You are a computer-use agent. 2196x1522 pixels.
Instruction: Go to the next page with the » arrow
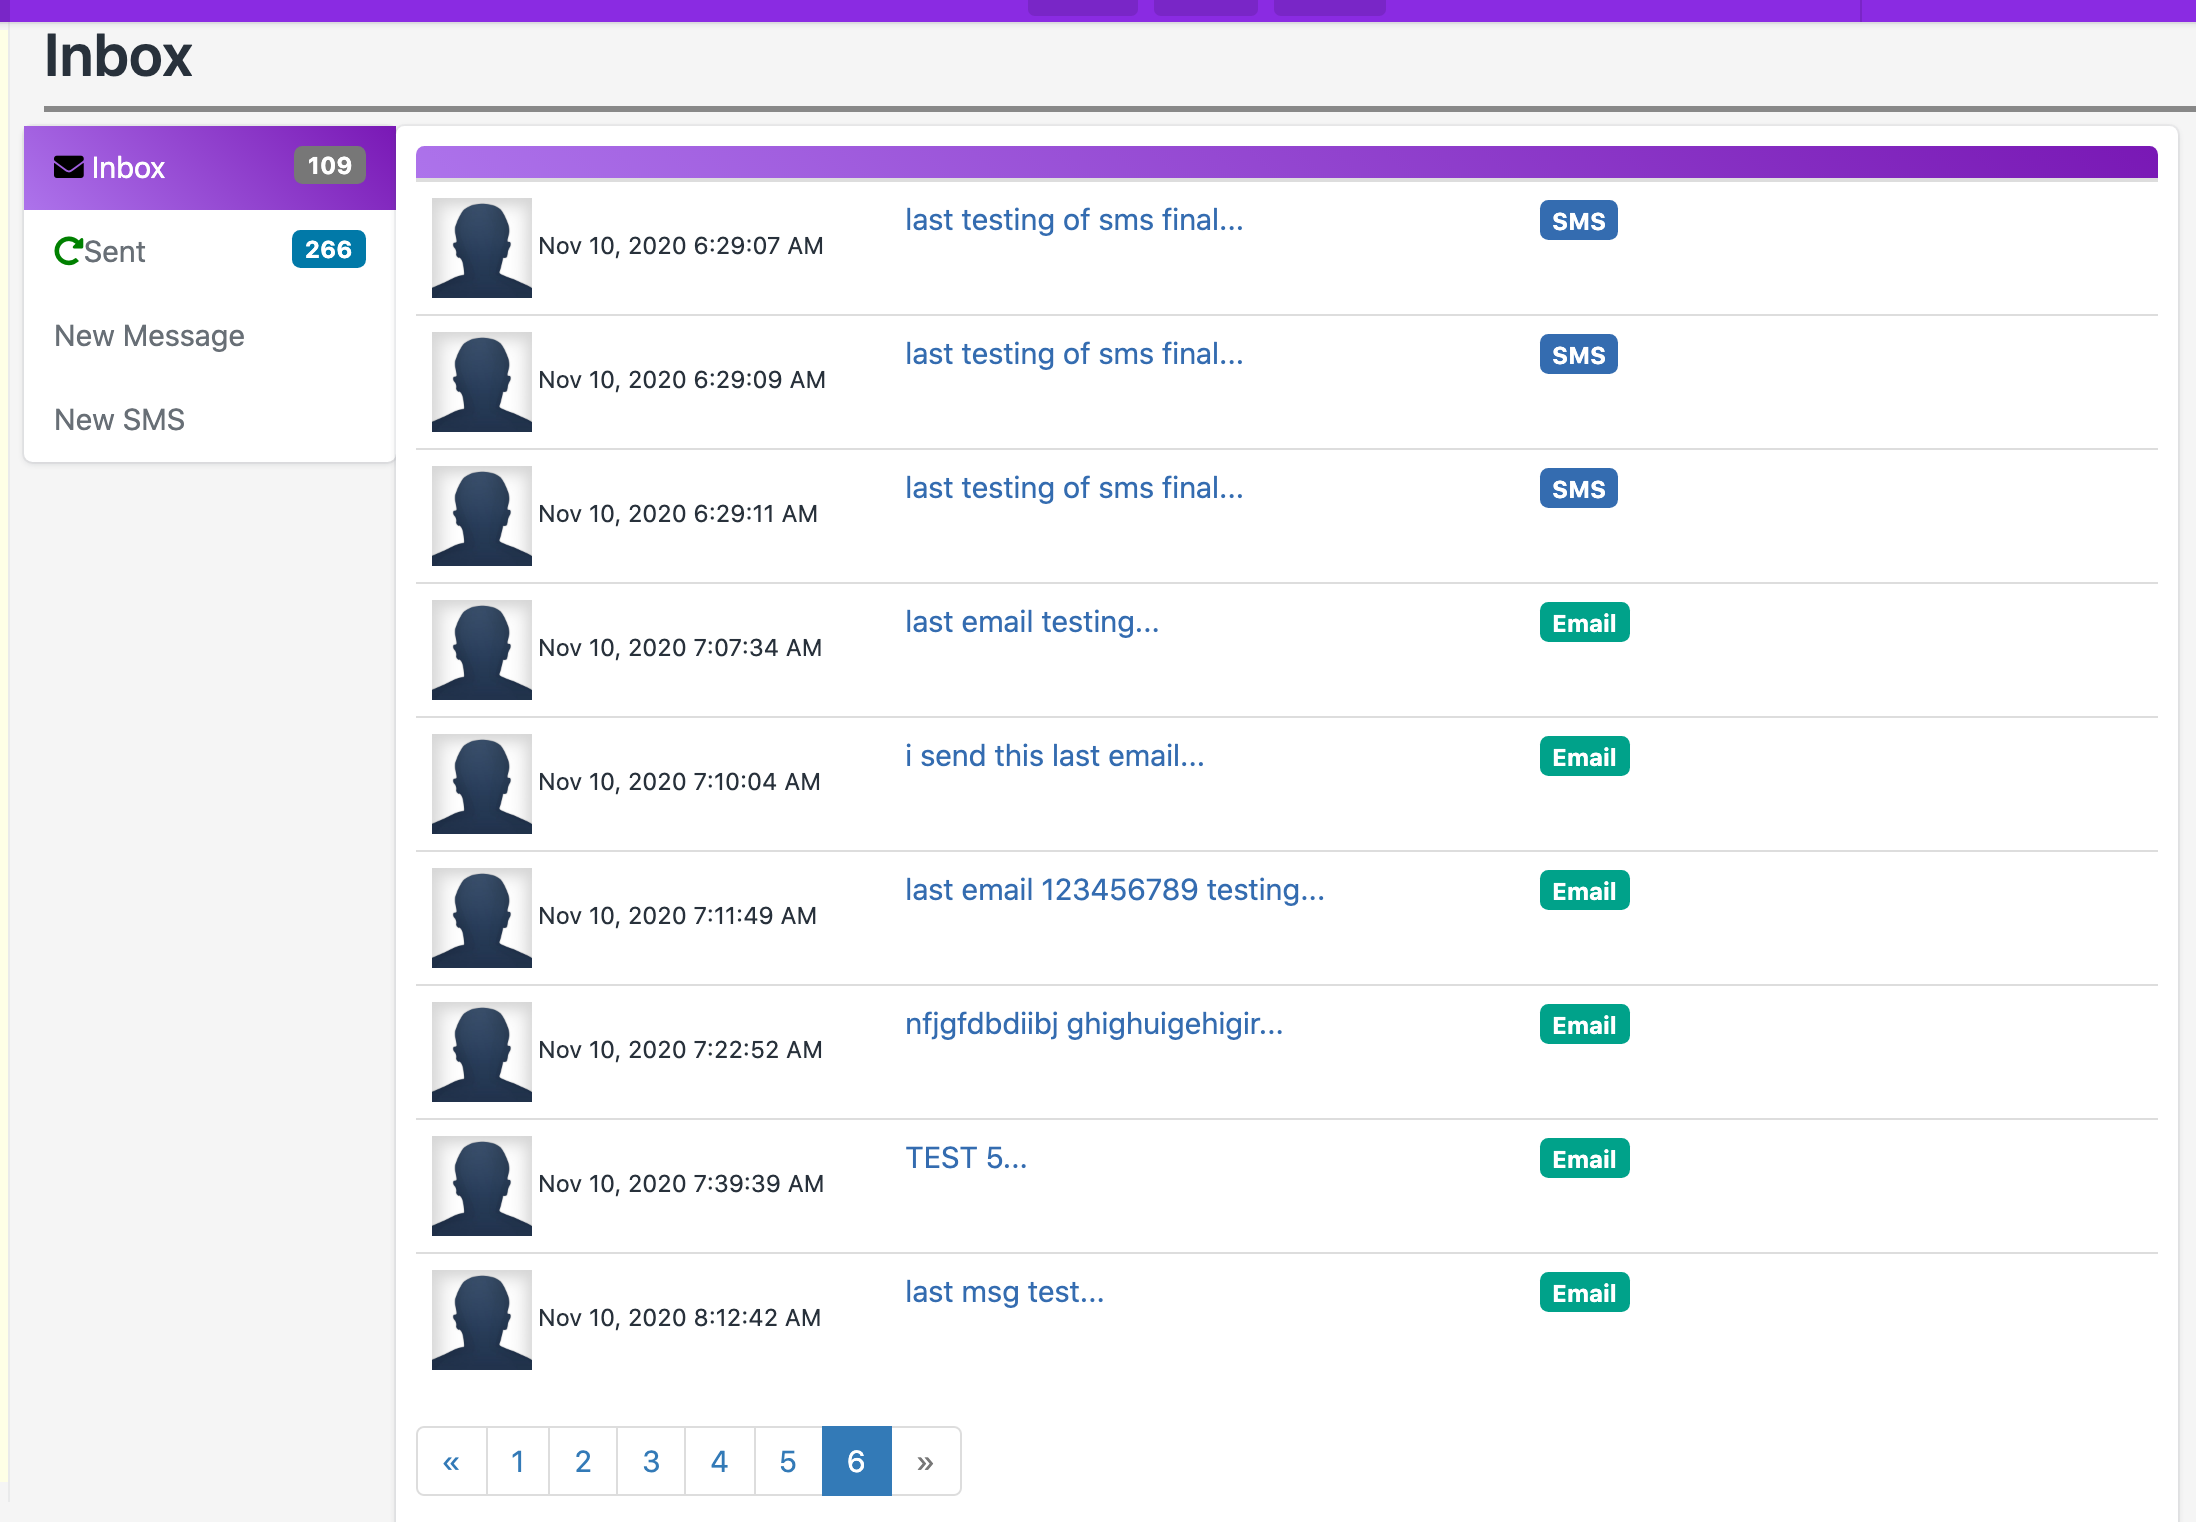click(x=925, y=1462)
